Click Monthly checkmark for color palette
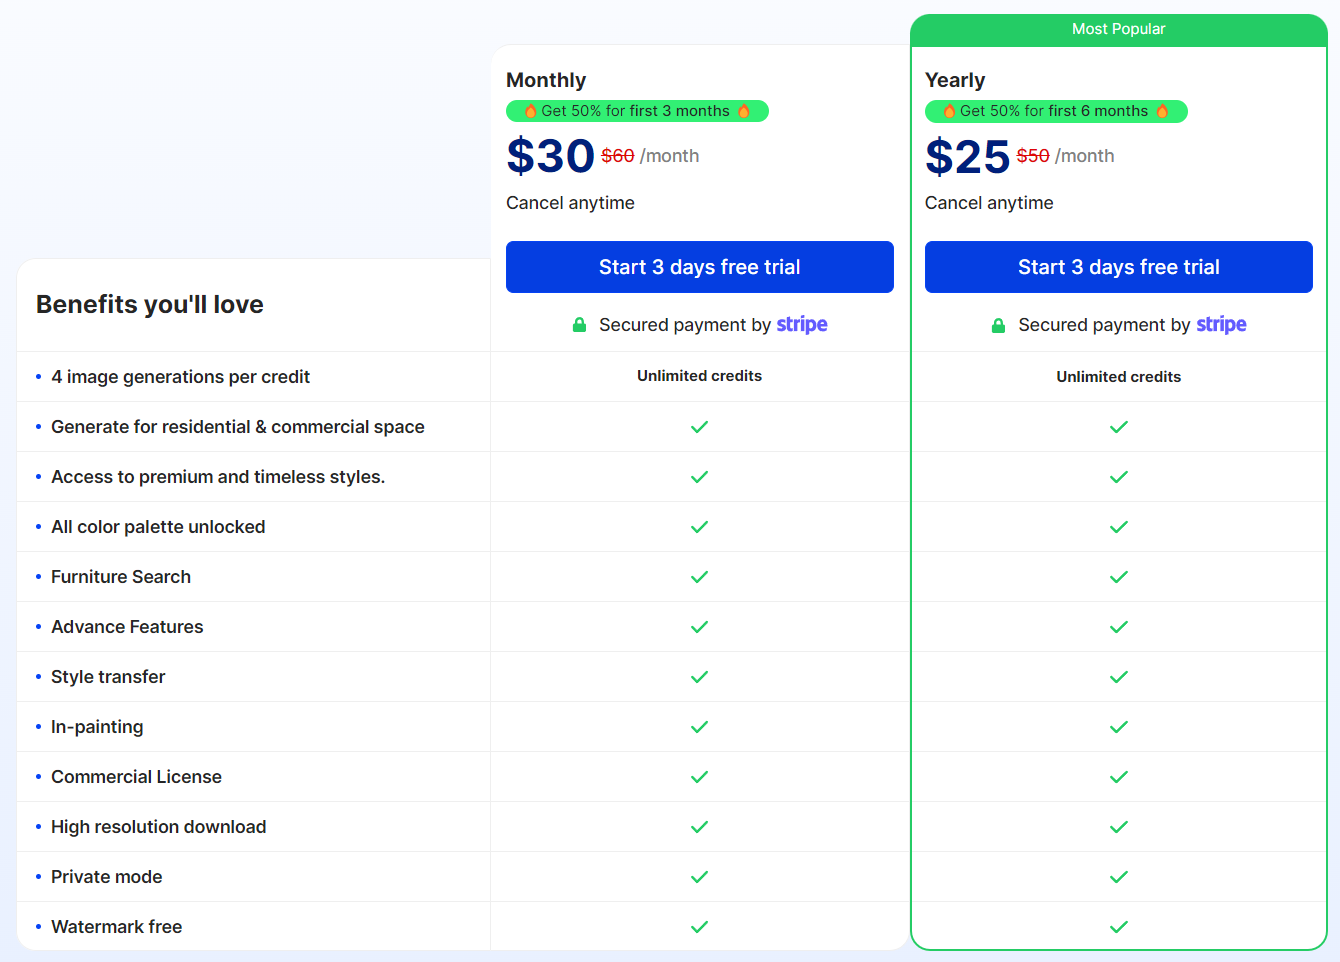The image size is (1340, 962). tap(700, 527)
